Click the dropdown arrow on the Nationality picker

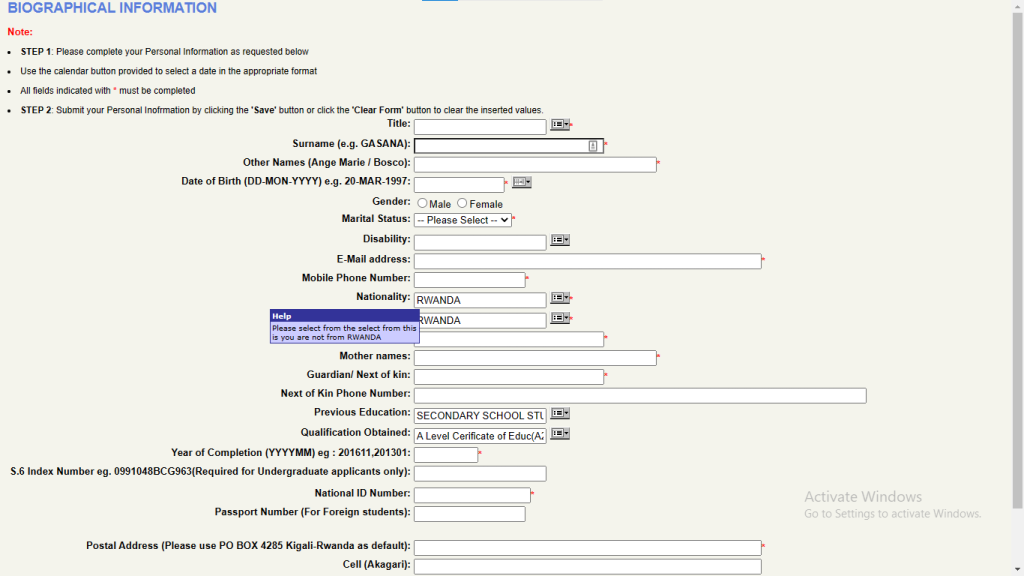[x=566, y=299]
